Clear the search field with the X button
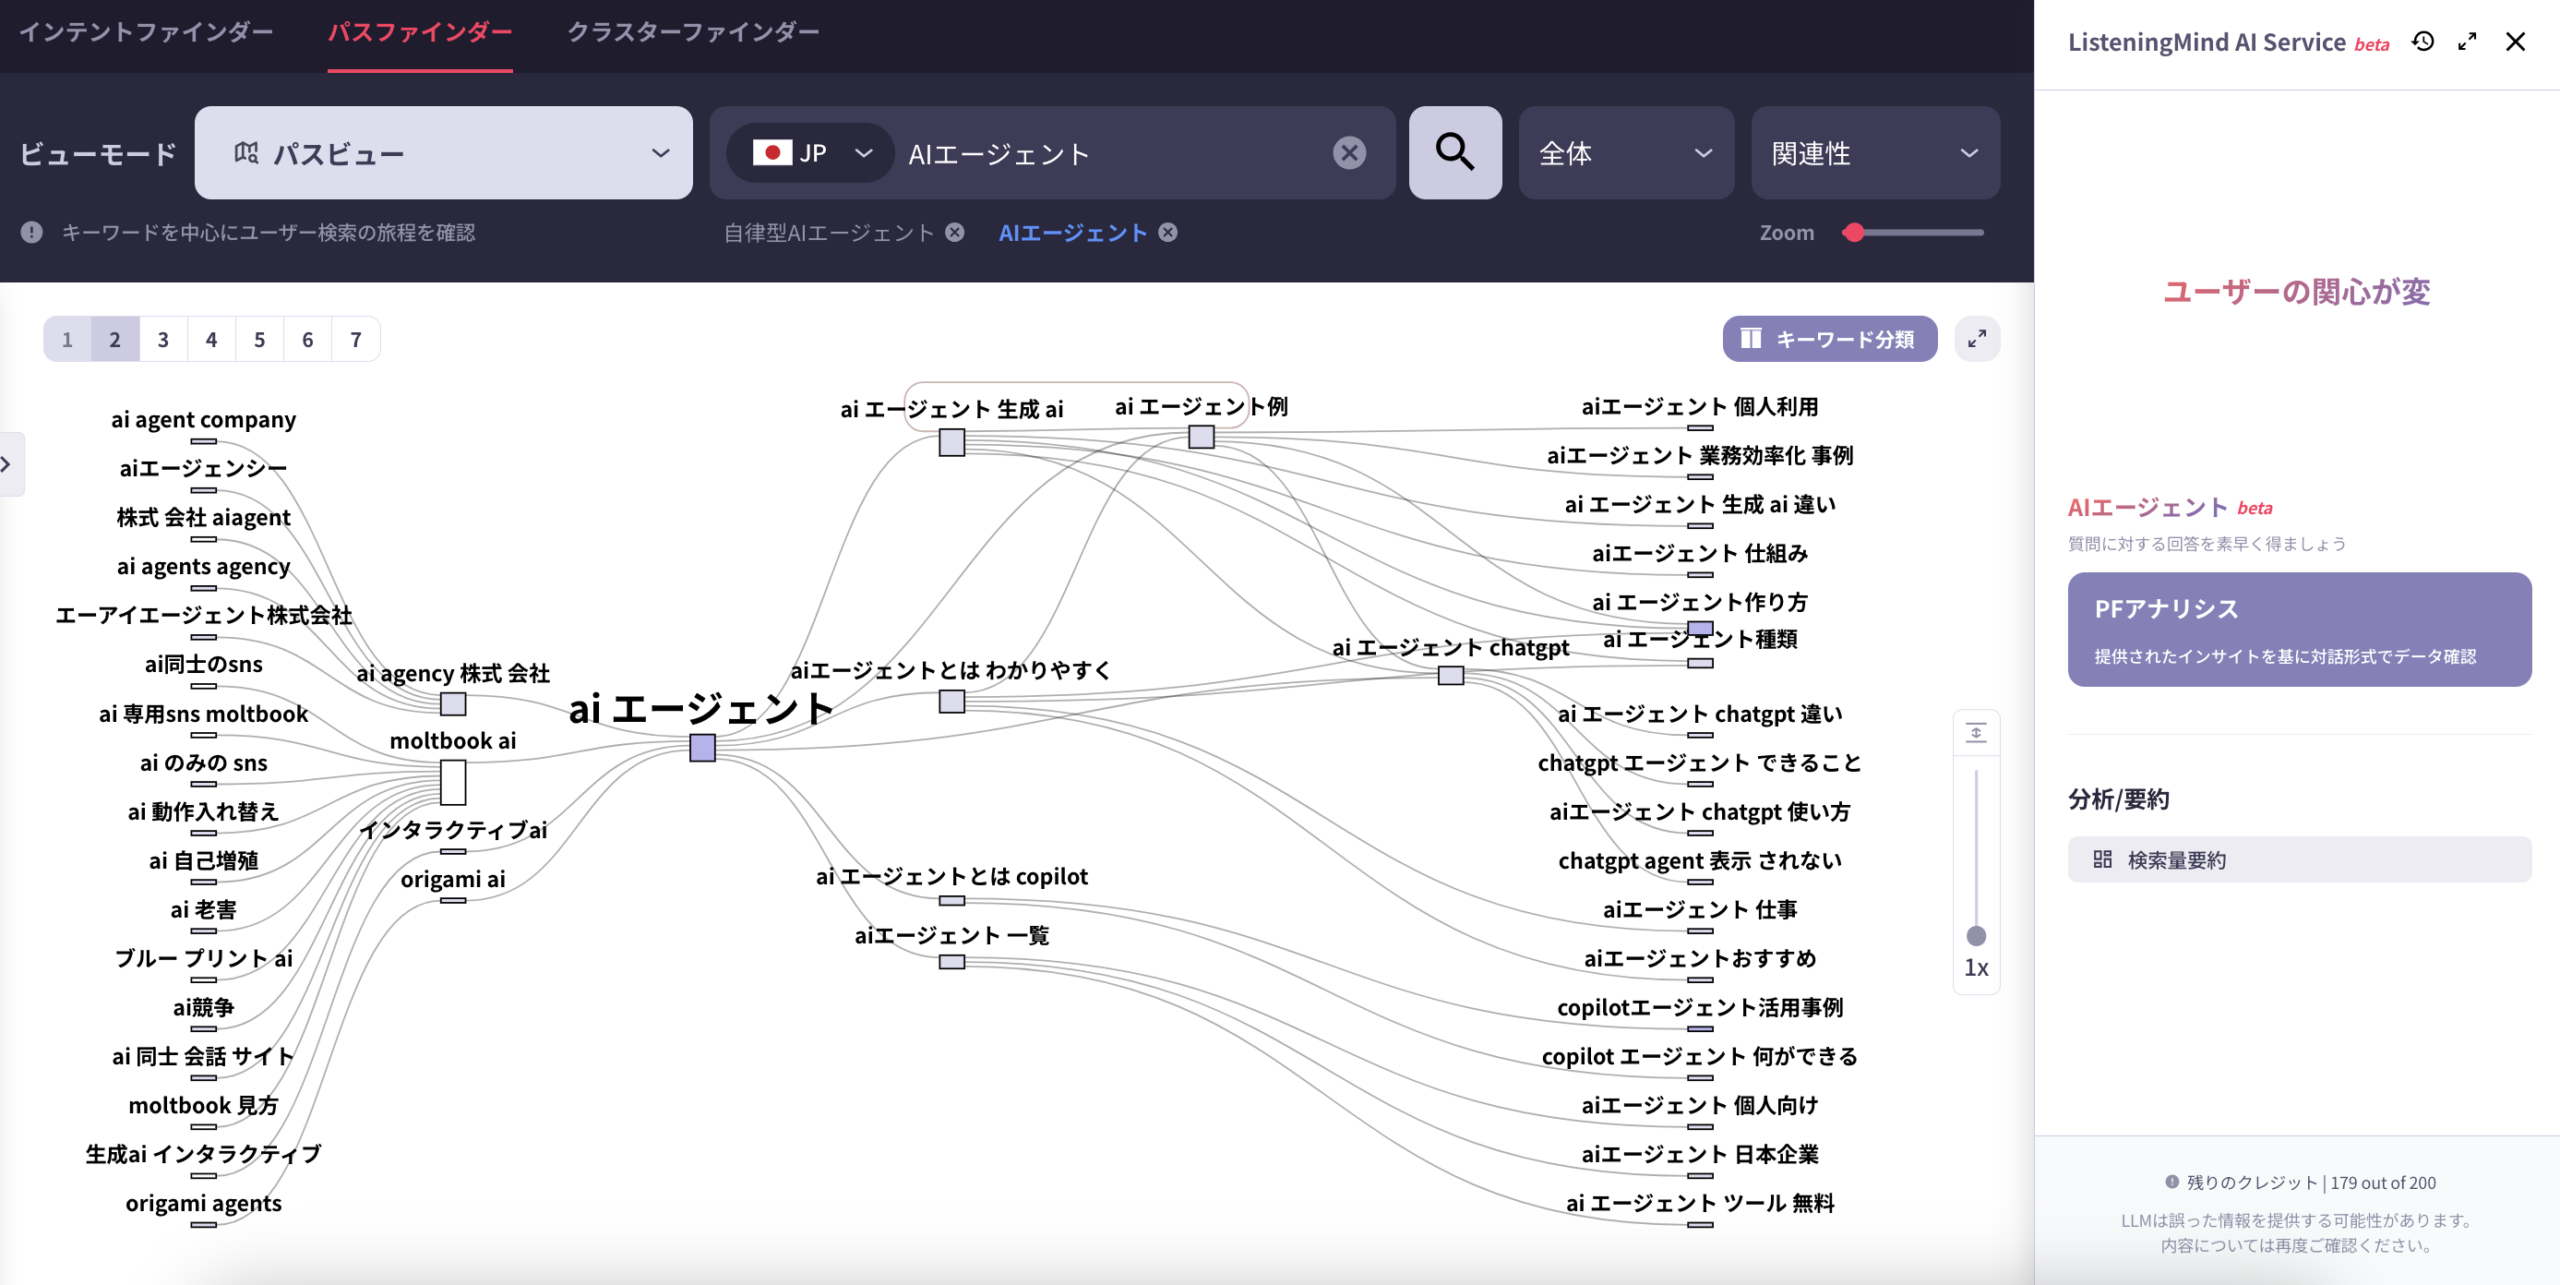The height and width of the screenshot is (1285, 2560). point(1349,152)
